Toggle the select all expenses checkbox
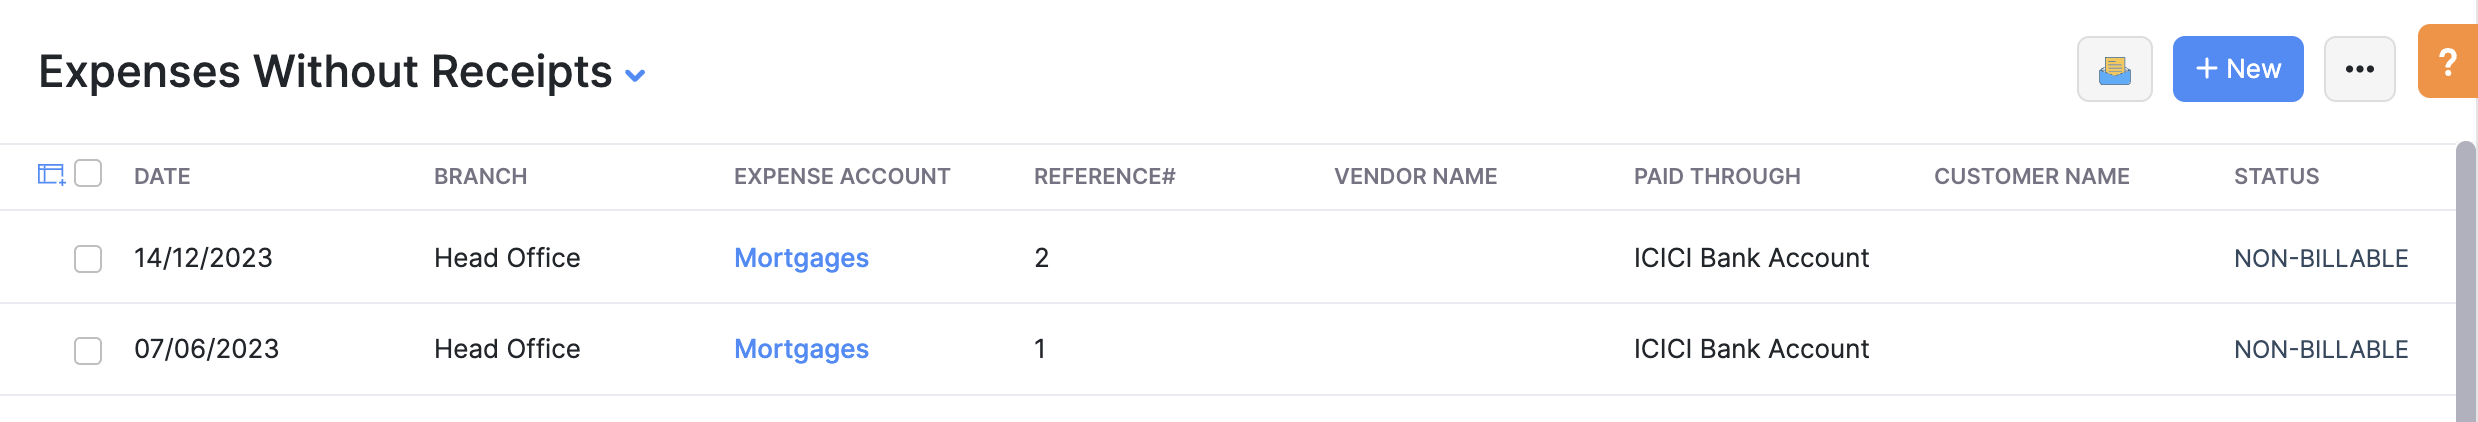The height and width of the screenshot is (422, 2478). pos(88,174)
